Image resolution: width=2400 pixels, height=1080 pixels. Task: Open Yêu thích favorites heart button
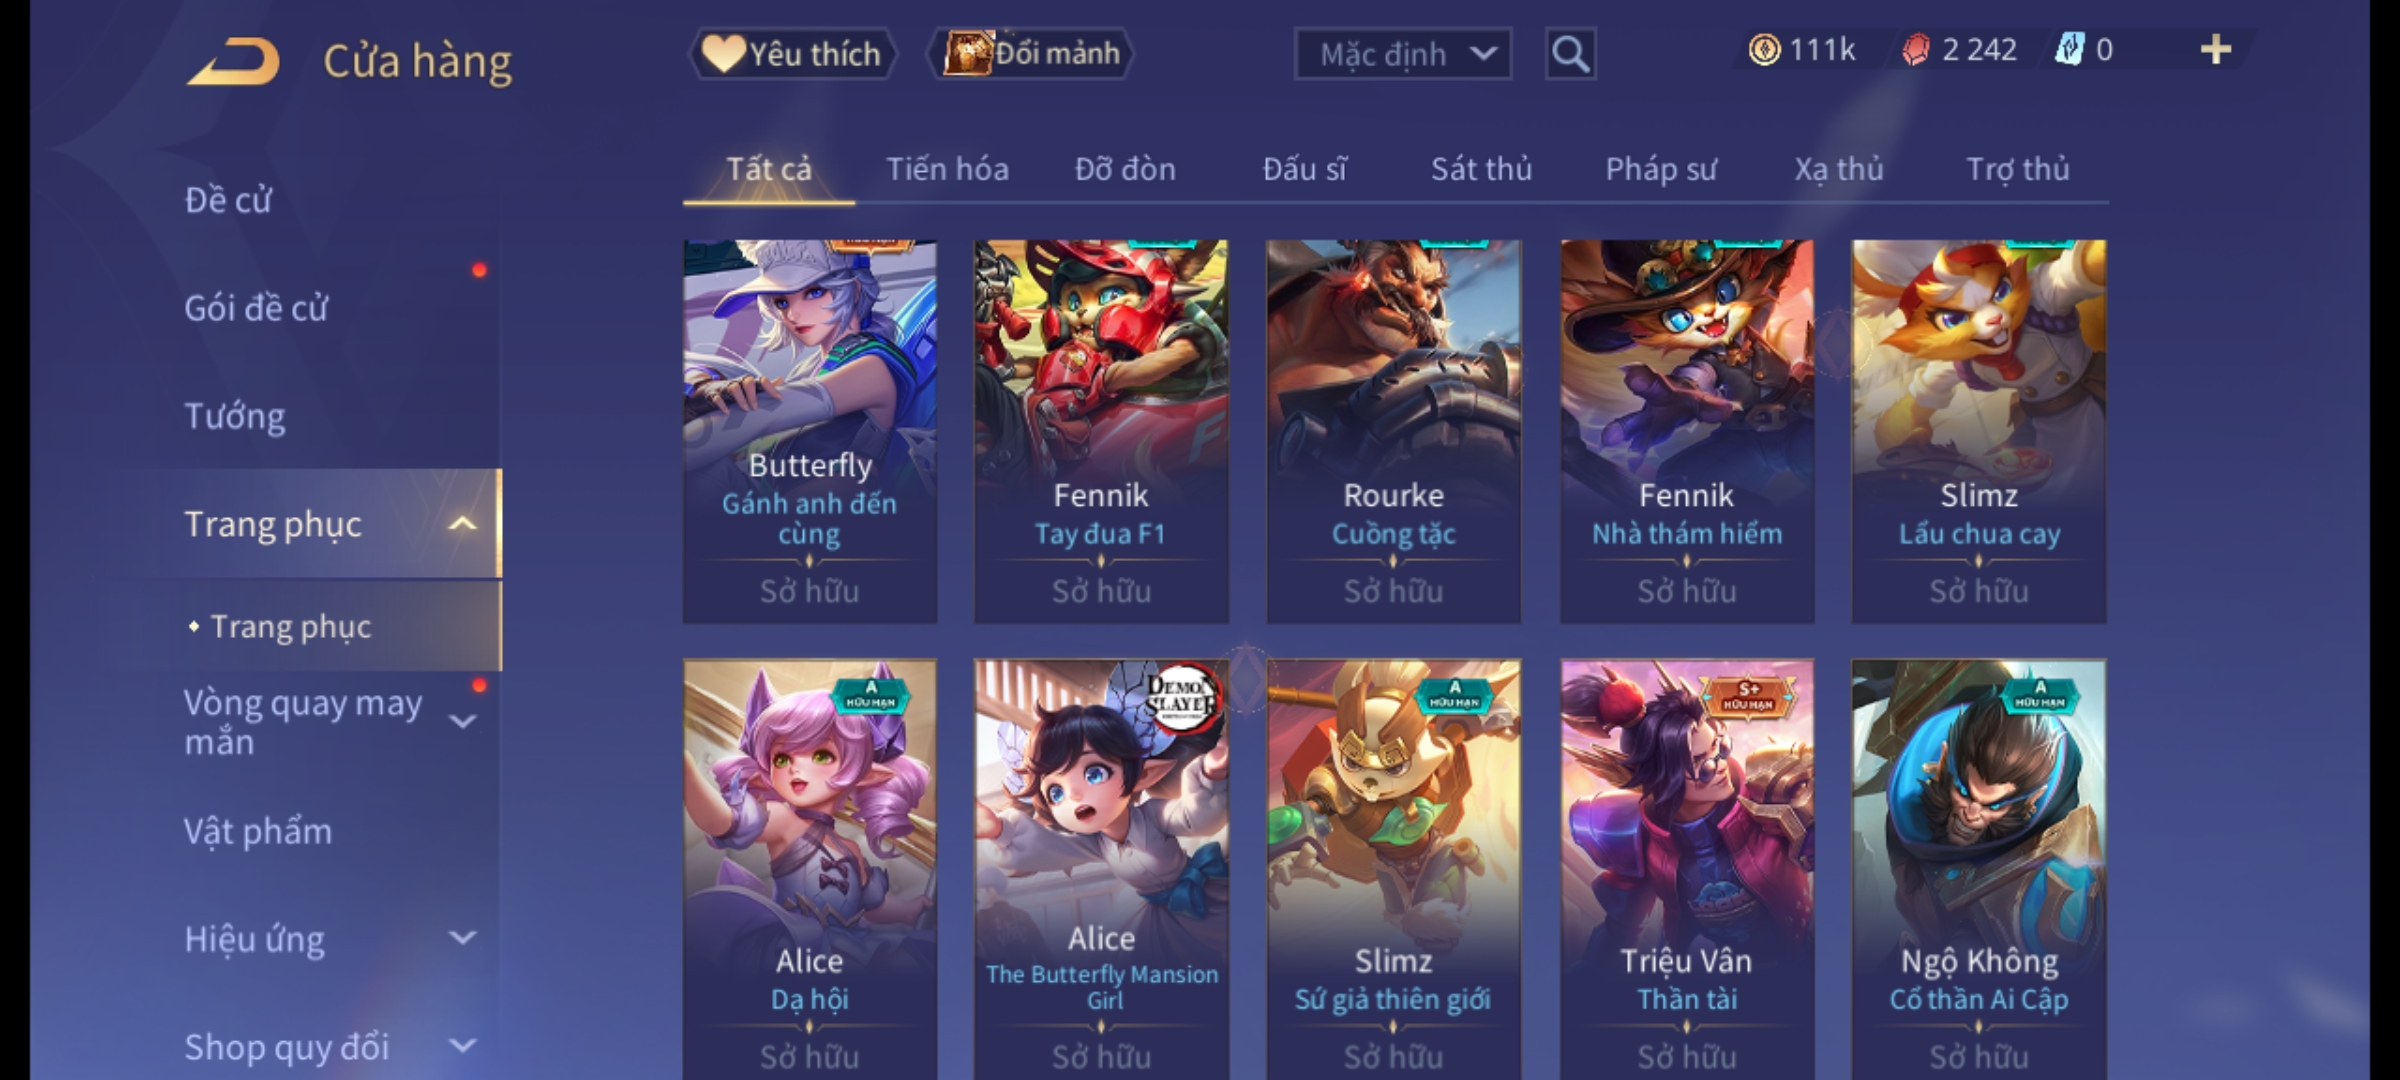pos(792,54)
